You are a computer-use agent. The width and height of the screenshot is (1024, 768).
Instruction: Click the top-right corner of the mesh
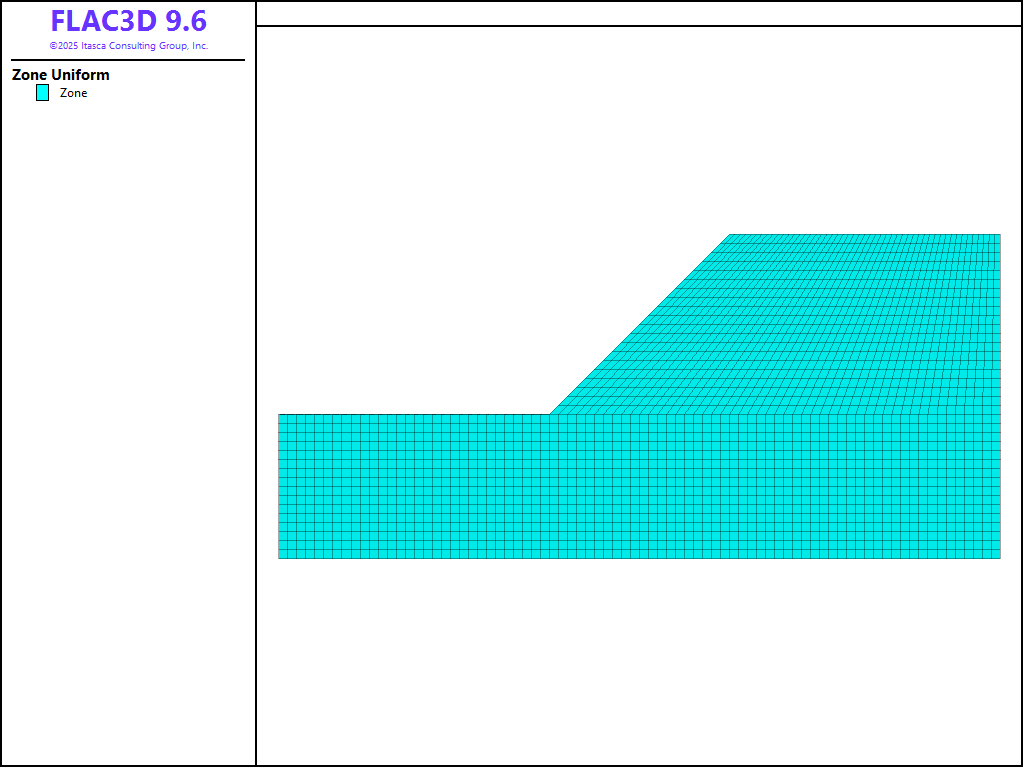999,235
